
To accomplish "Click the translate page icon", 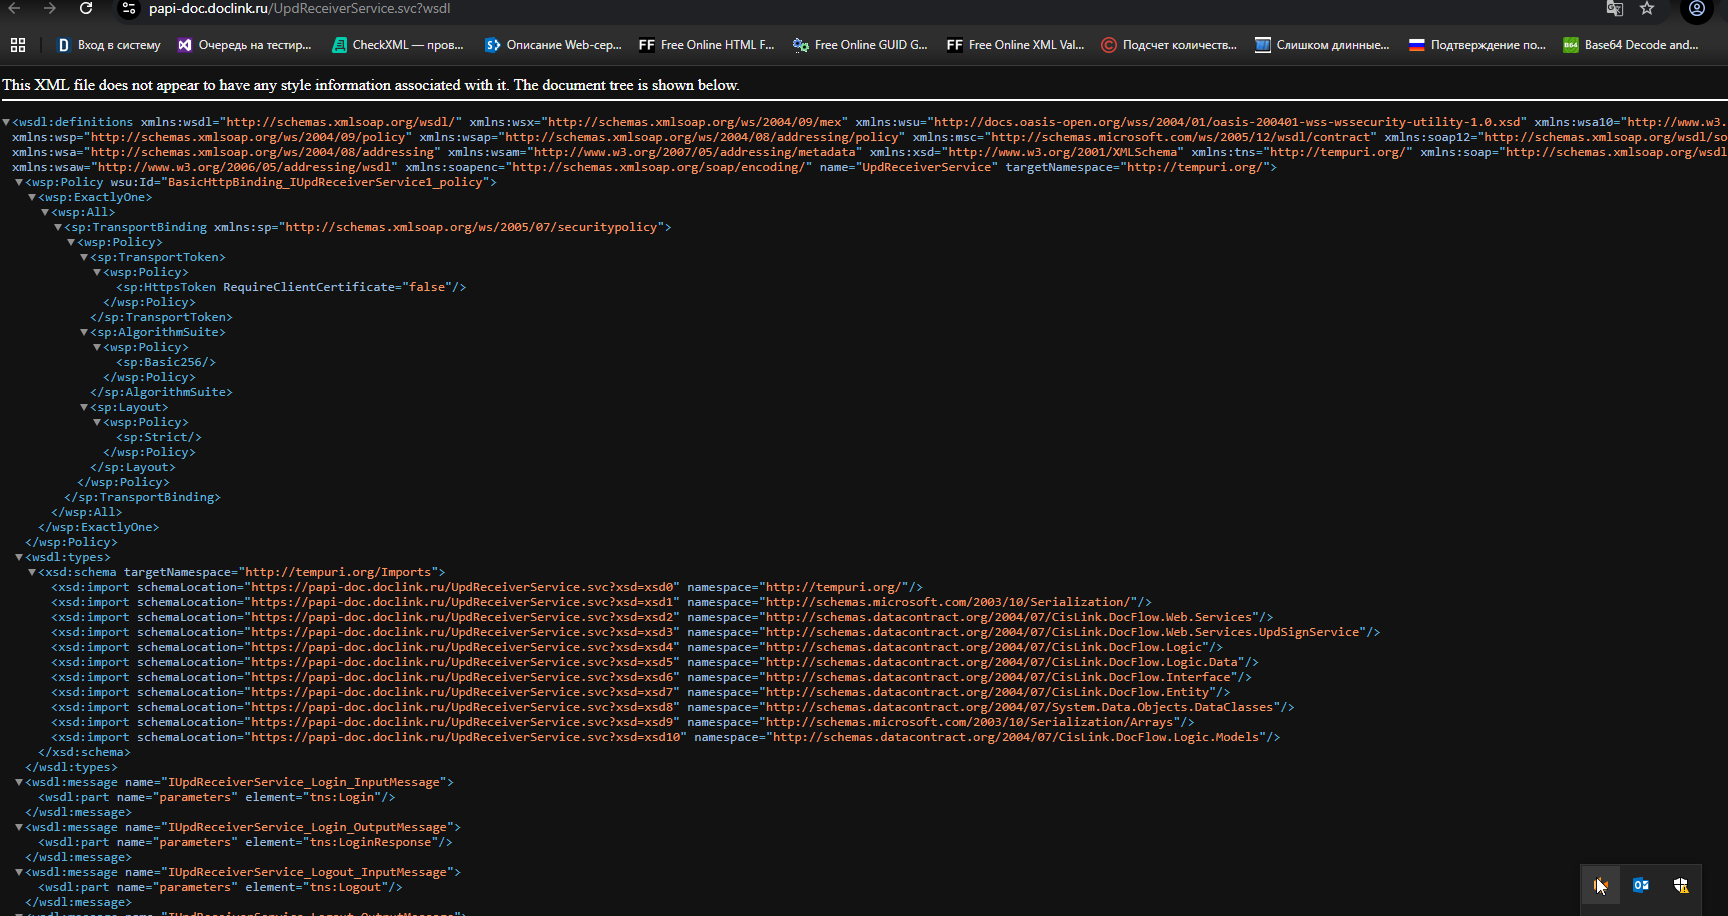I will (x=1614, y=8).
